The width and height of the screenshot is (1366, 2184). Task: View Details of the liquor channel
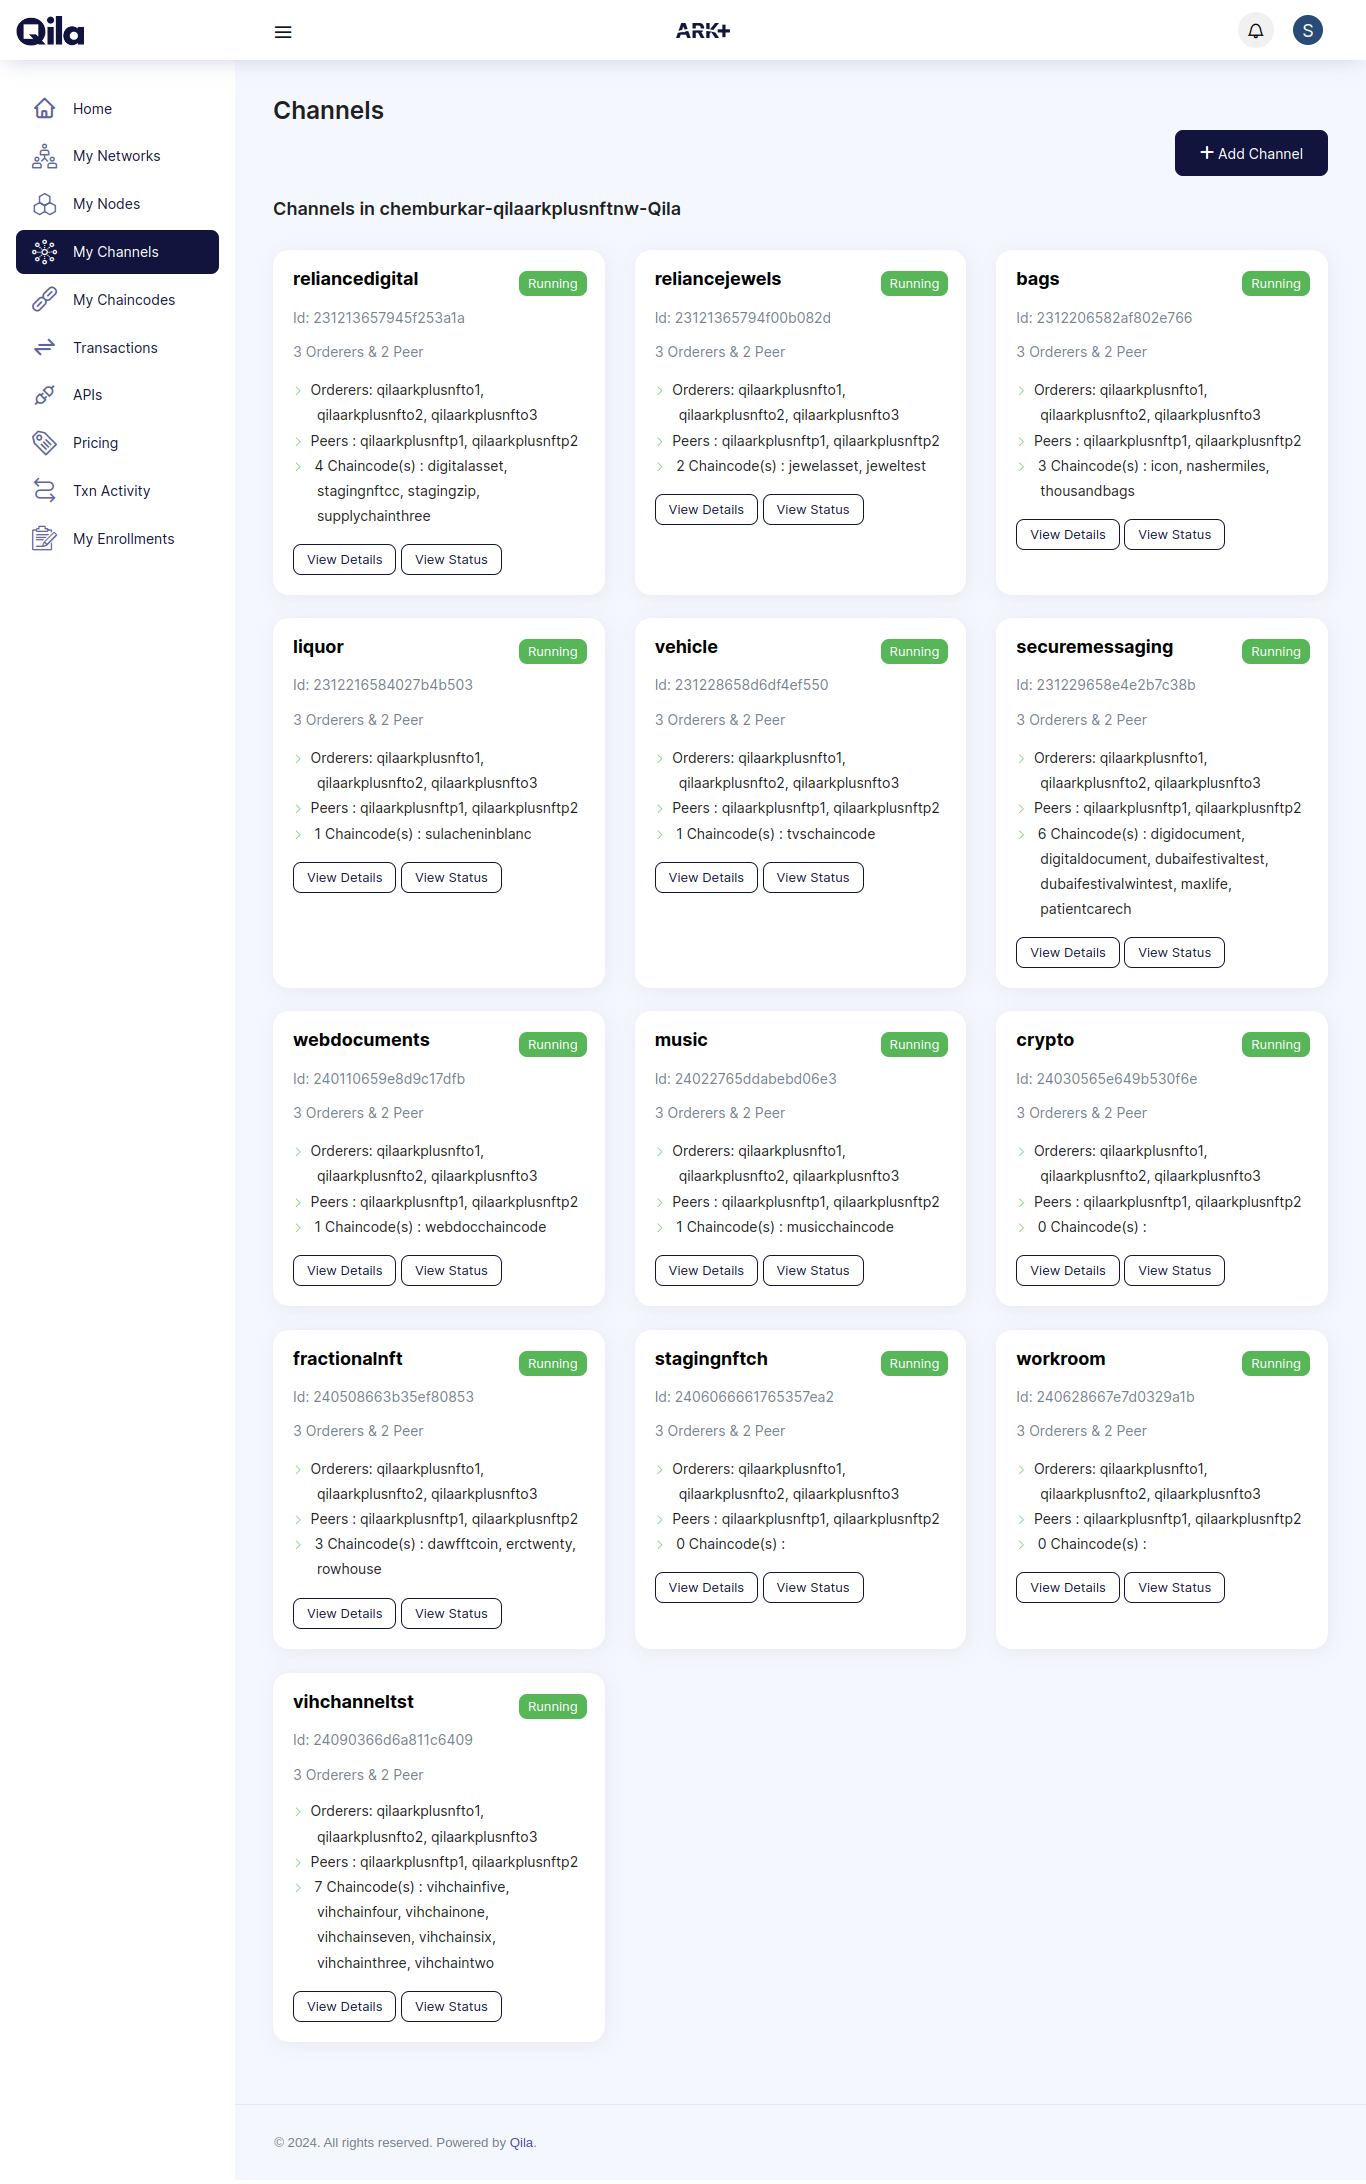[x=344, y=877]
